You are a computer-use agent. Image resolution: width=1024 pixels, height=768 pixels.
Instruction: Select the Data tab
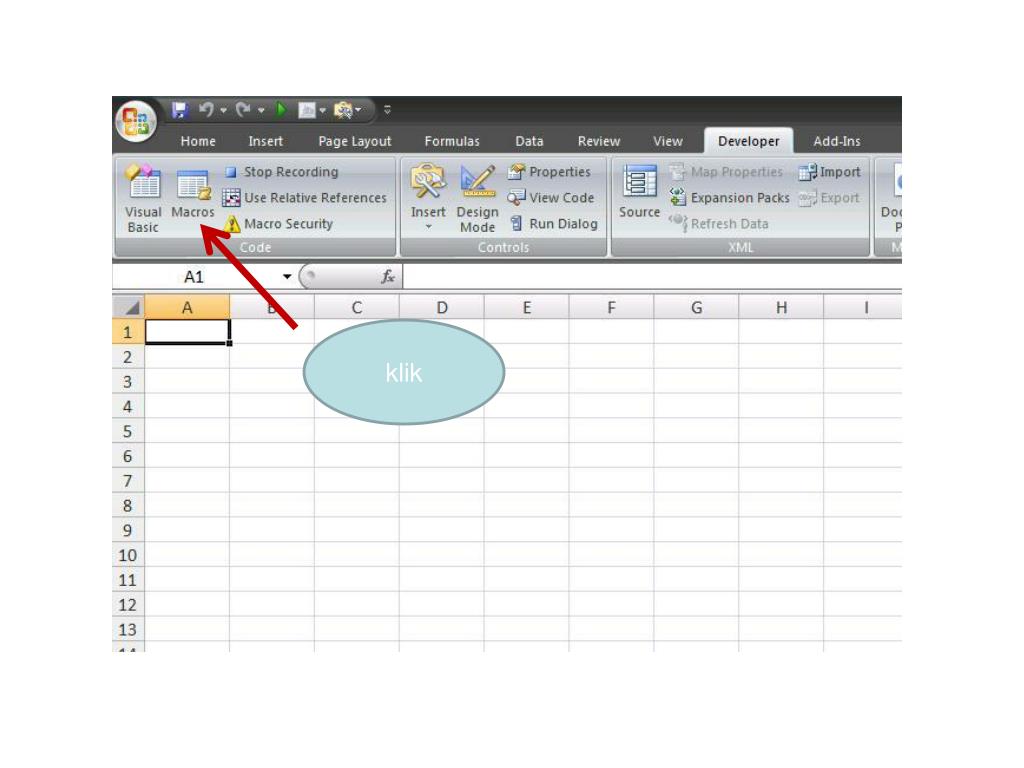click(x=529, y=141)
